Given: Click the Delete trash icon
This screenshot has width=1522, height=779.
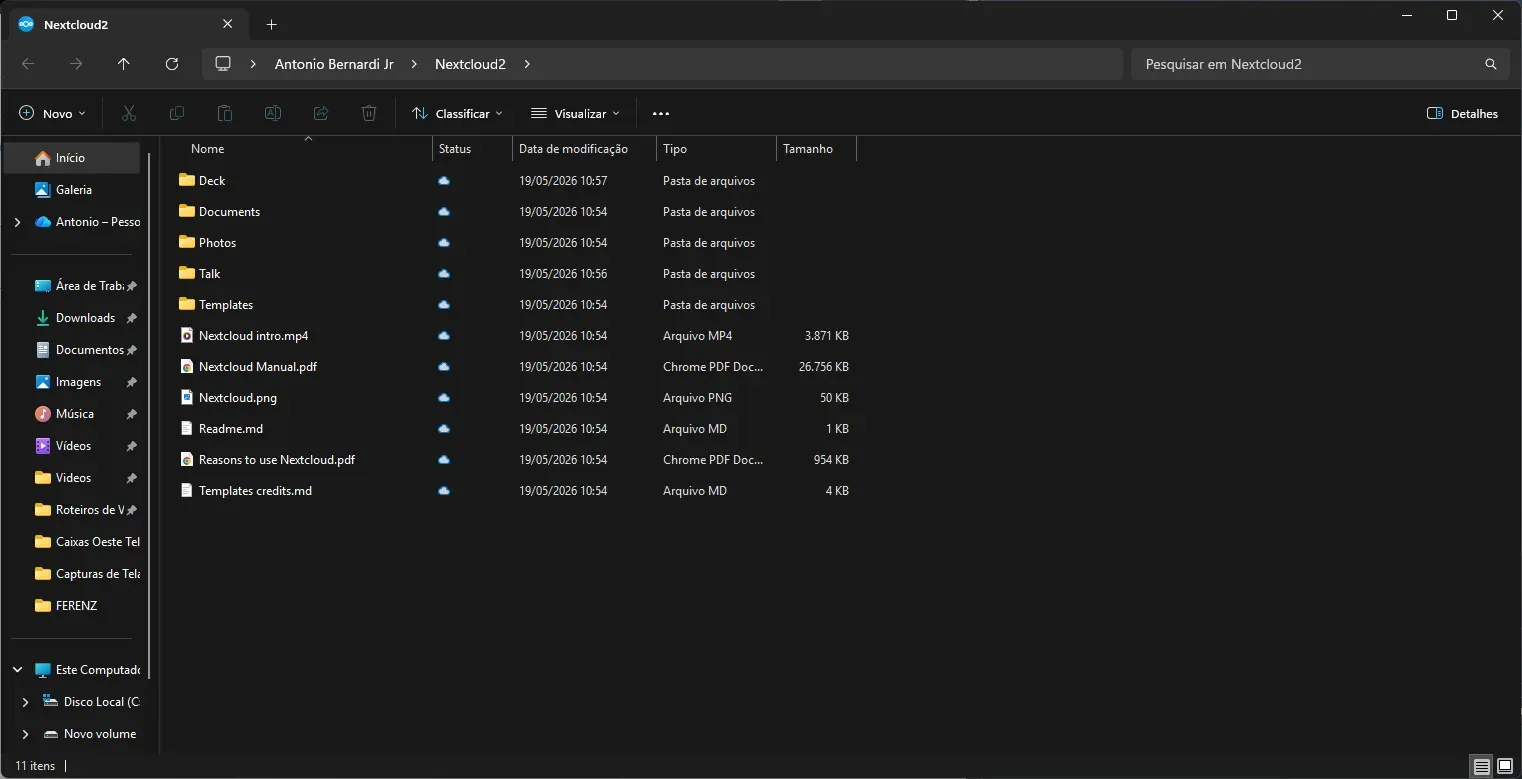Looking at the screenshot, I should [369, 113].
